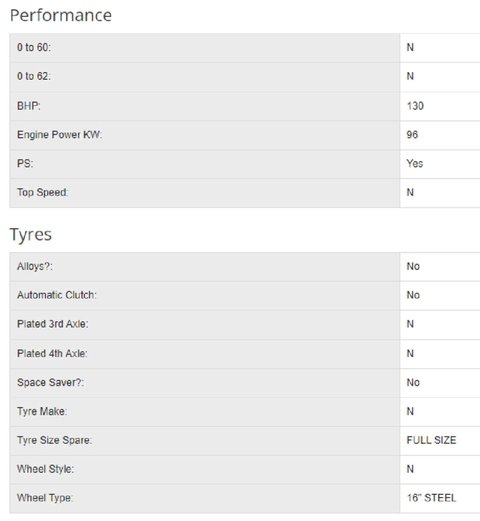Select the Plated 4th Axle label

52,353
